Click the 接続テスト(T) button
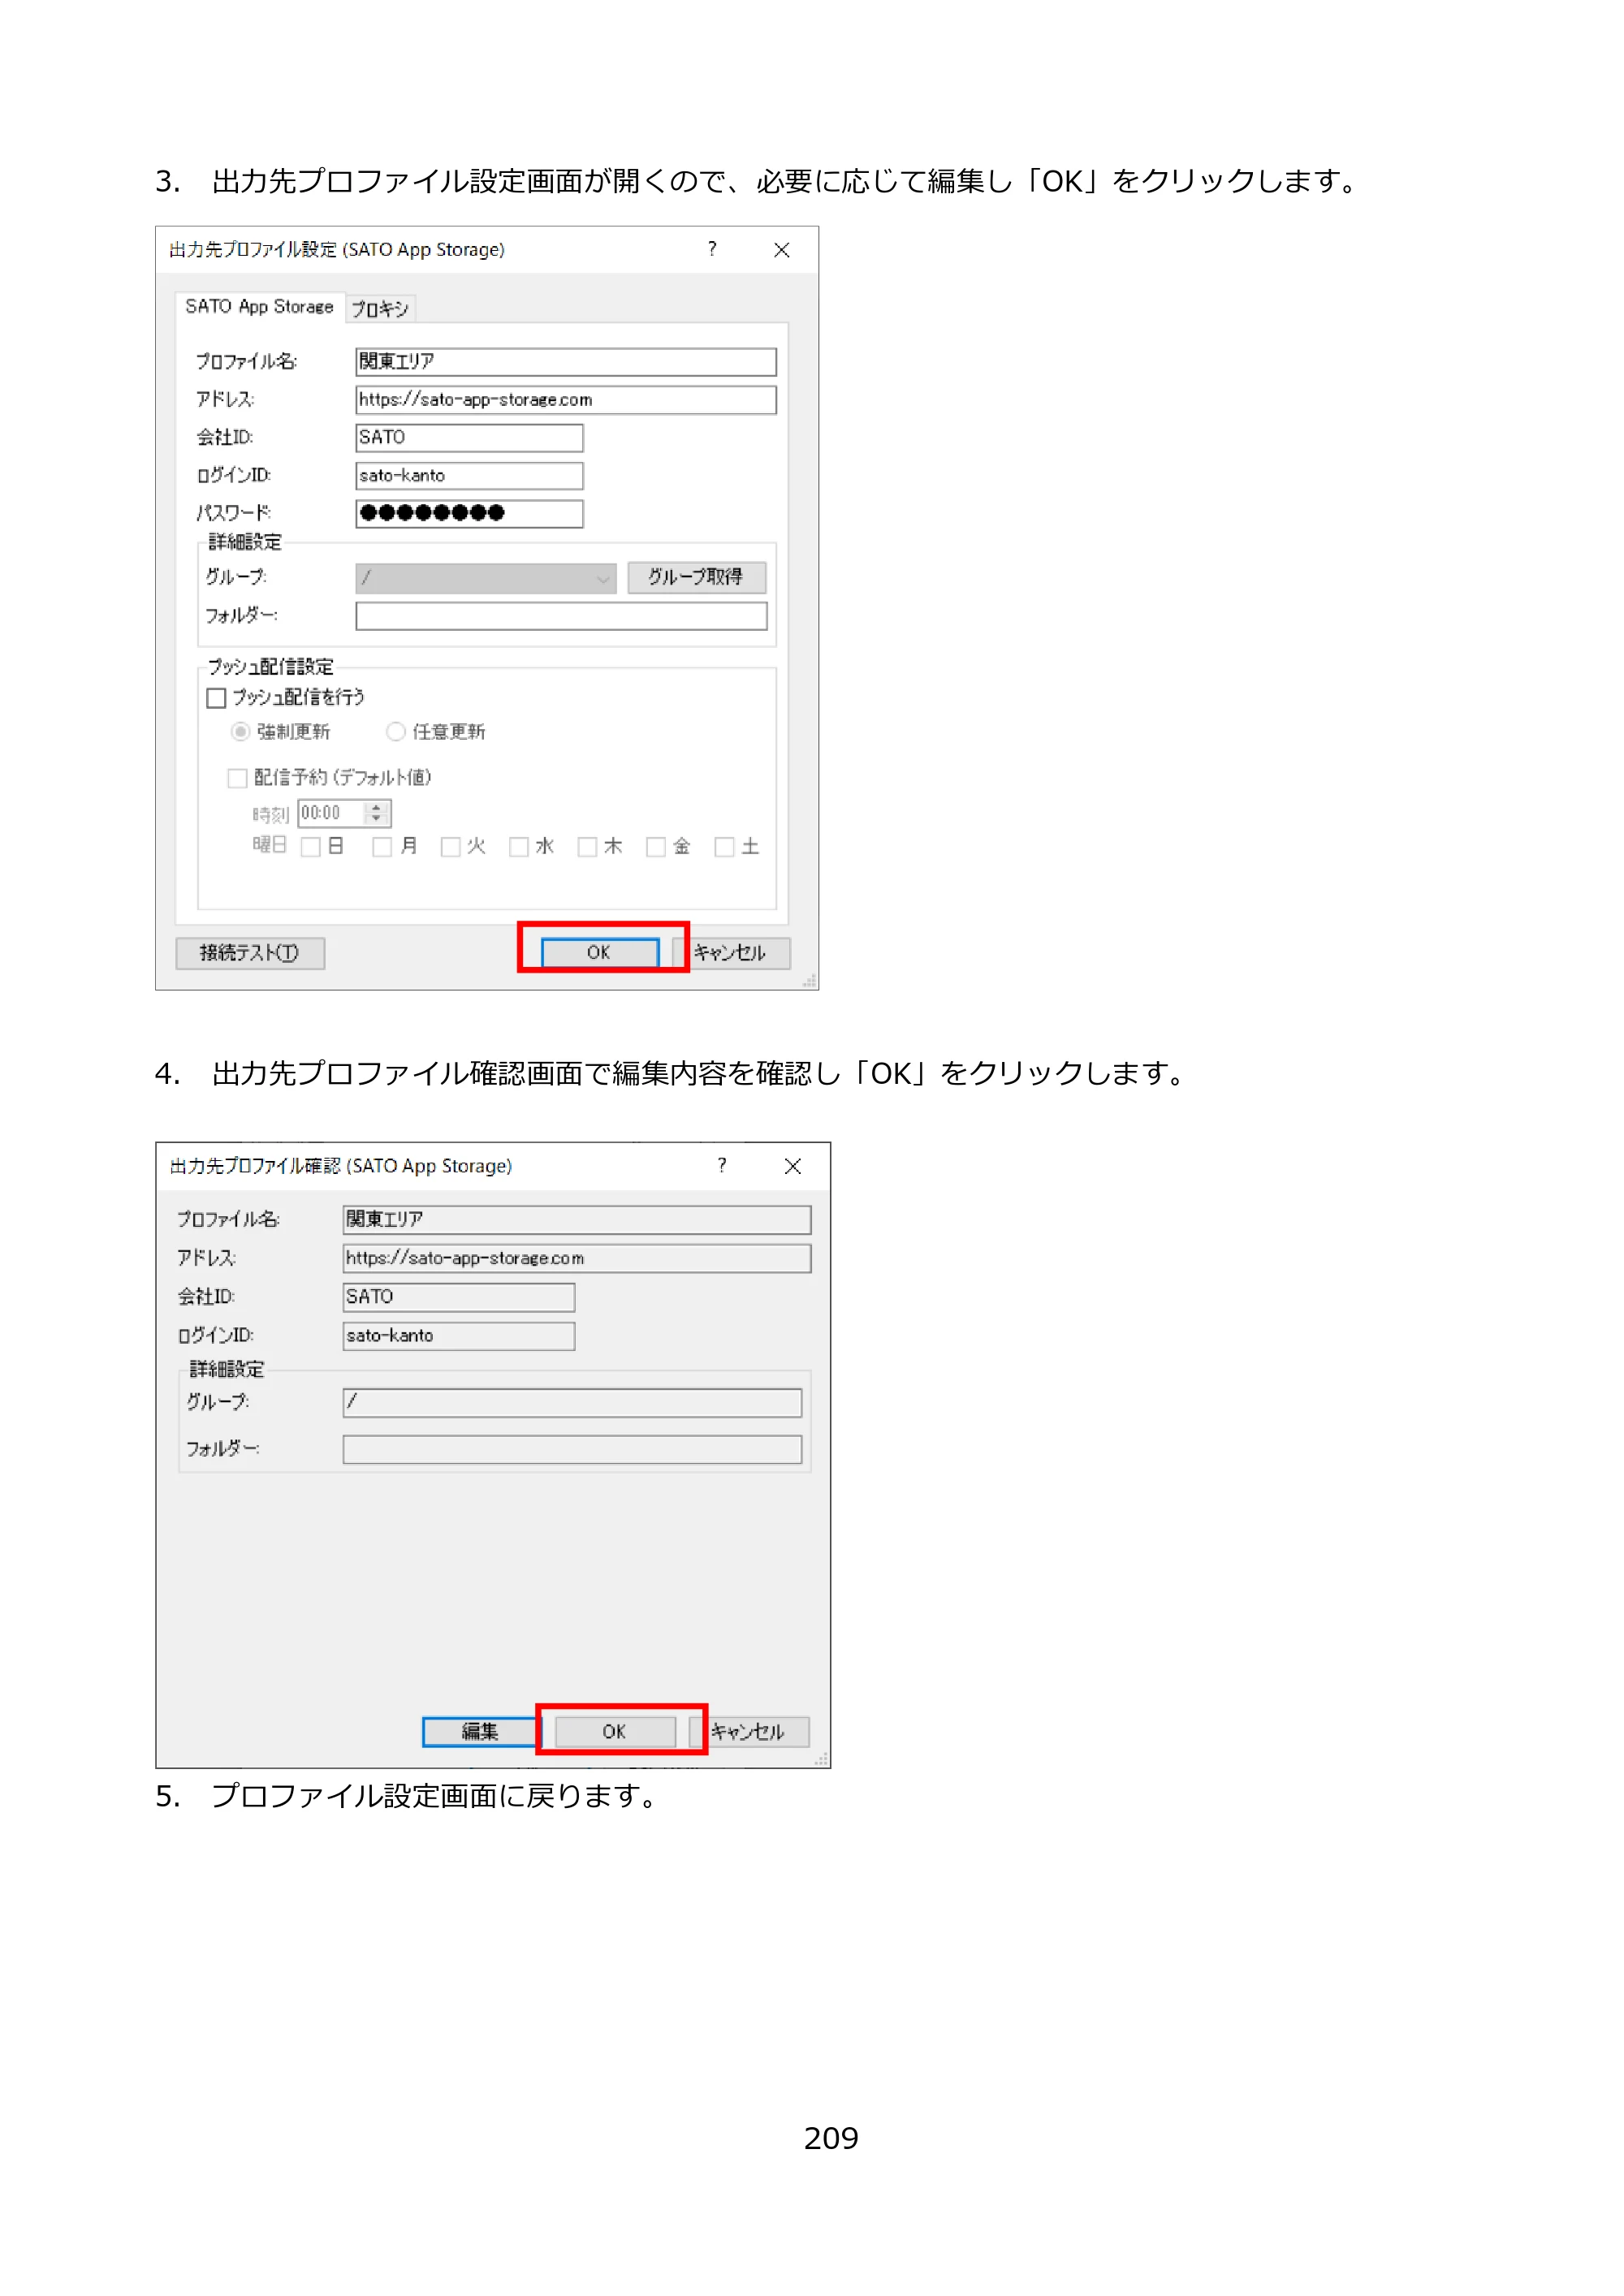This screenshot has height=2296, width=1624. point(250,954)
